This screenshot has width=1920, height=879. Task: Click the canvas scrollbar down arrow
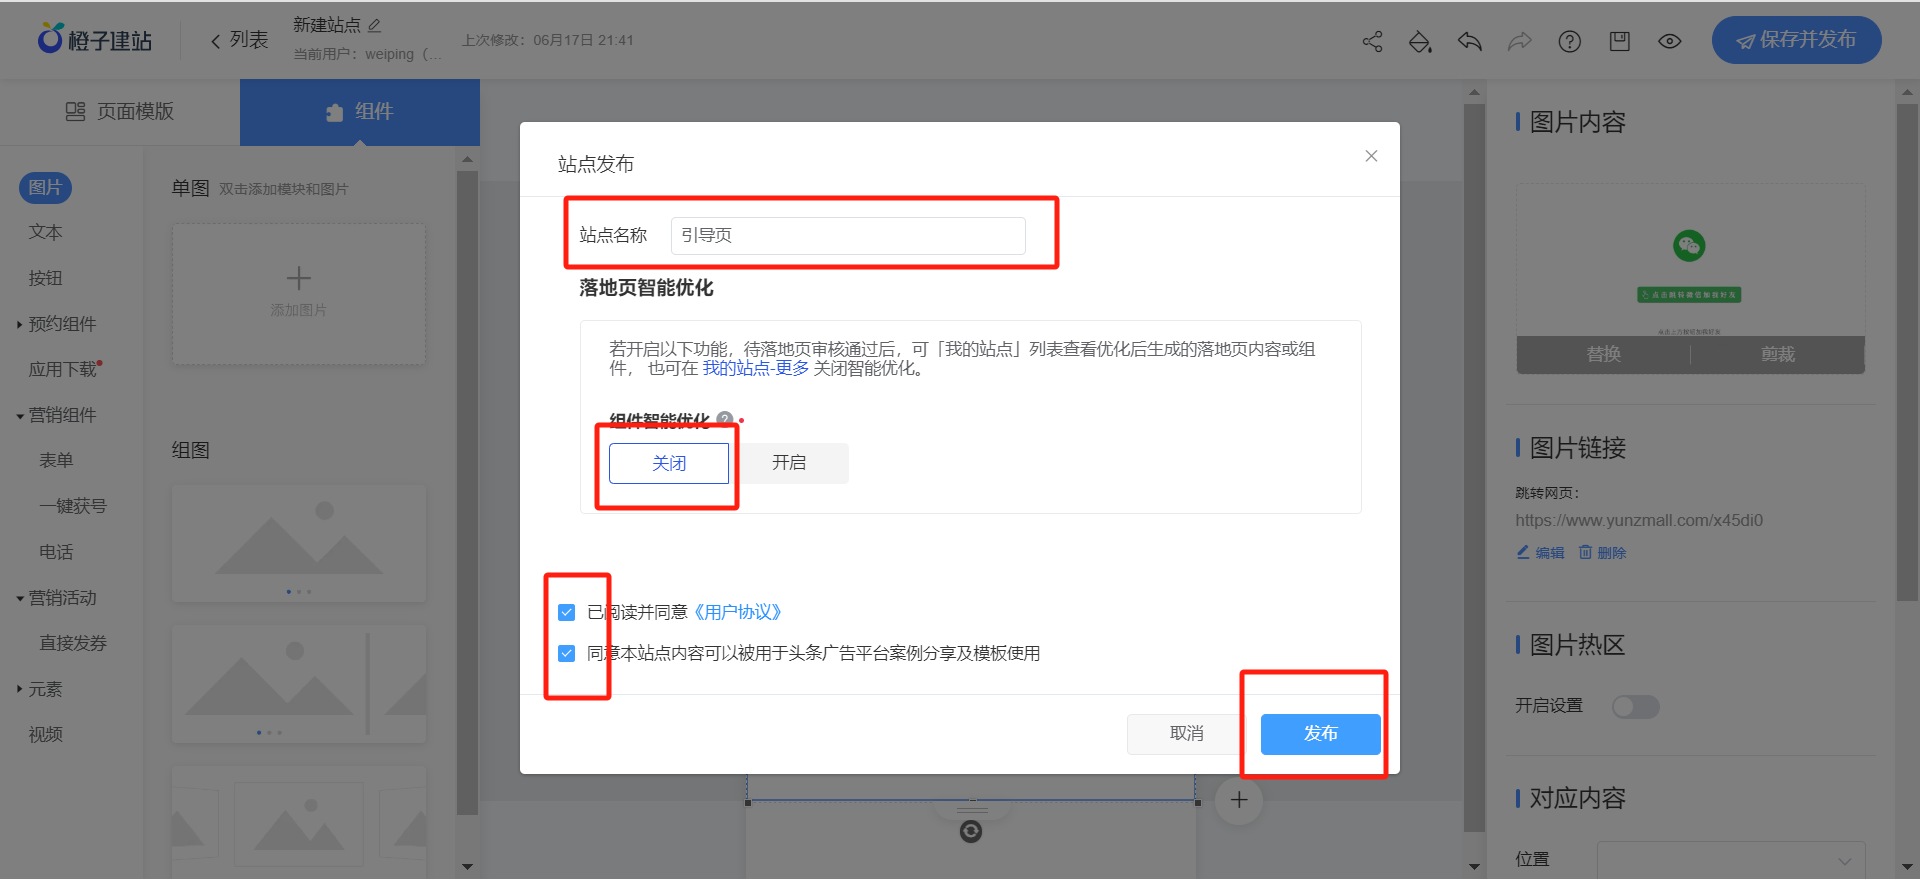1474,866
